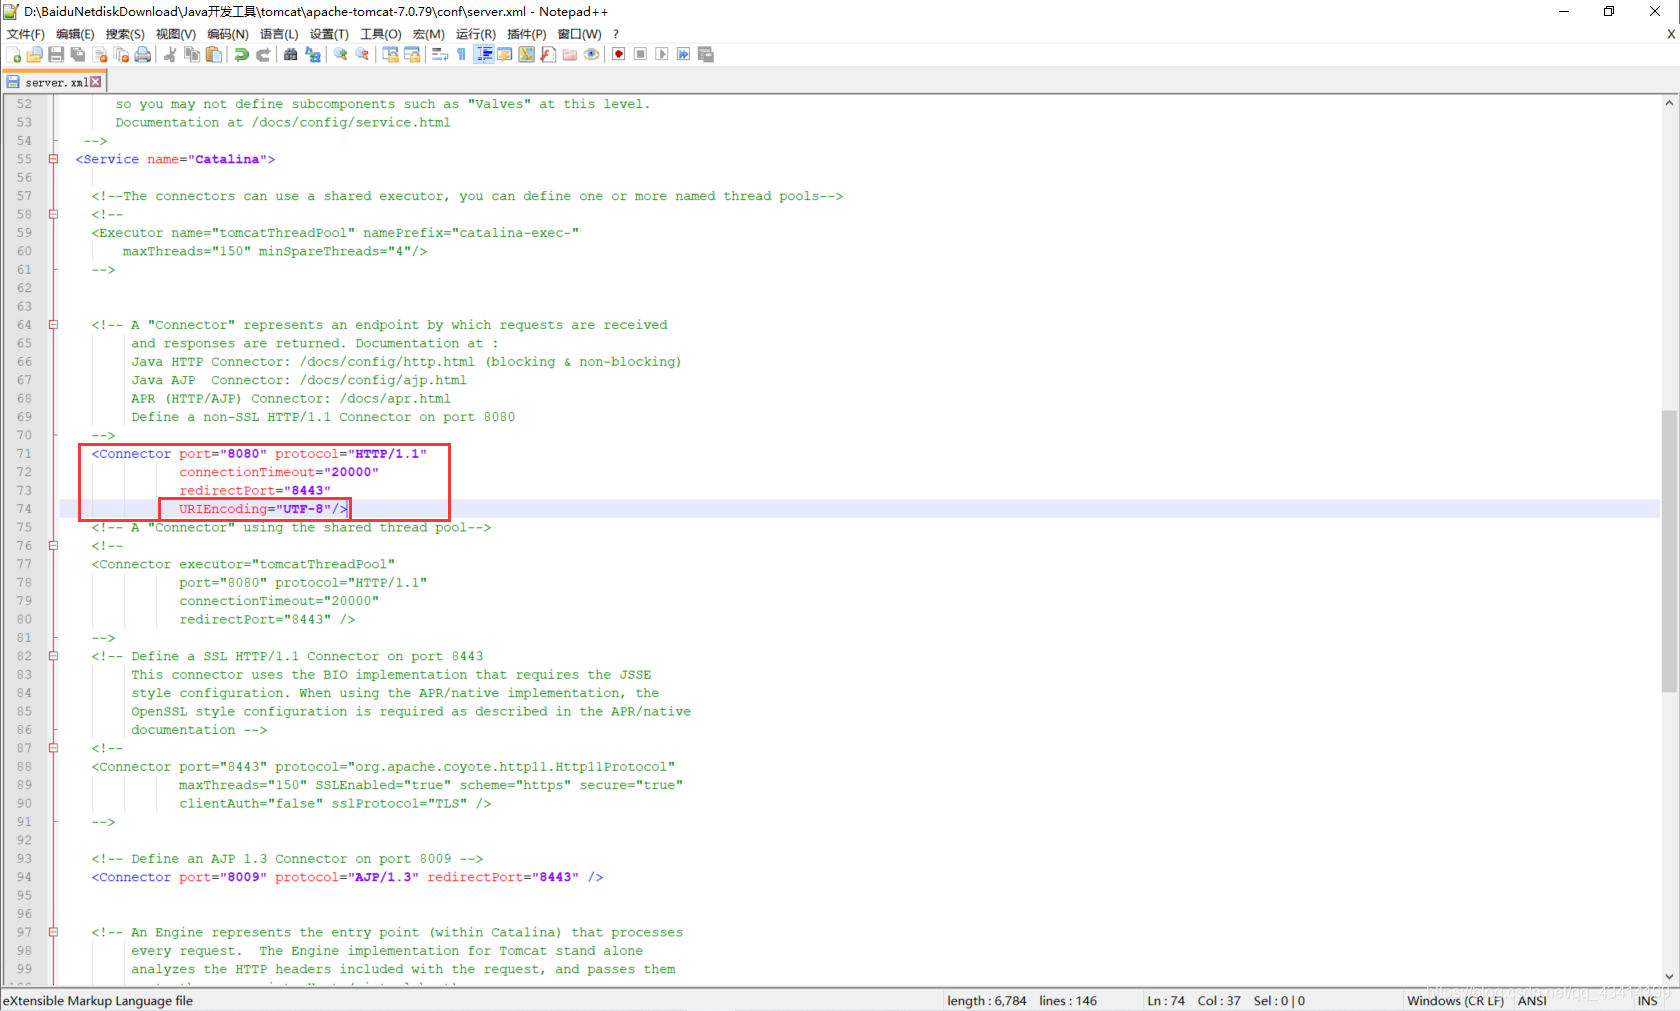Open the Document Map panel

[x=526, y=54]
